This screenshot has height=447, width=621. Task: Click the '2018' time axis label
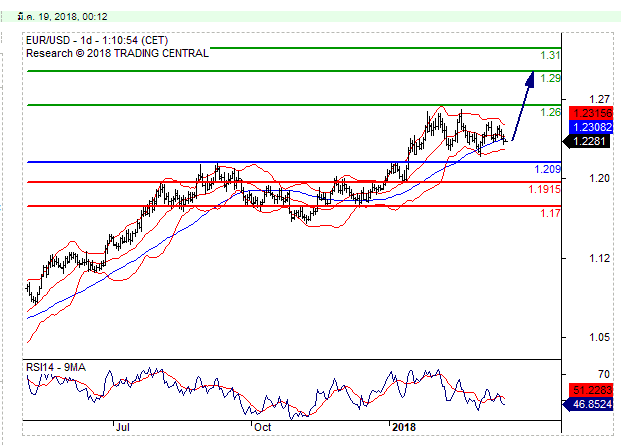click(x=404, y=427)
